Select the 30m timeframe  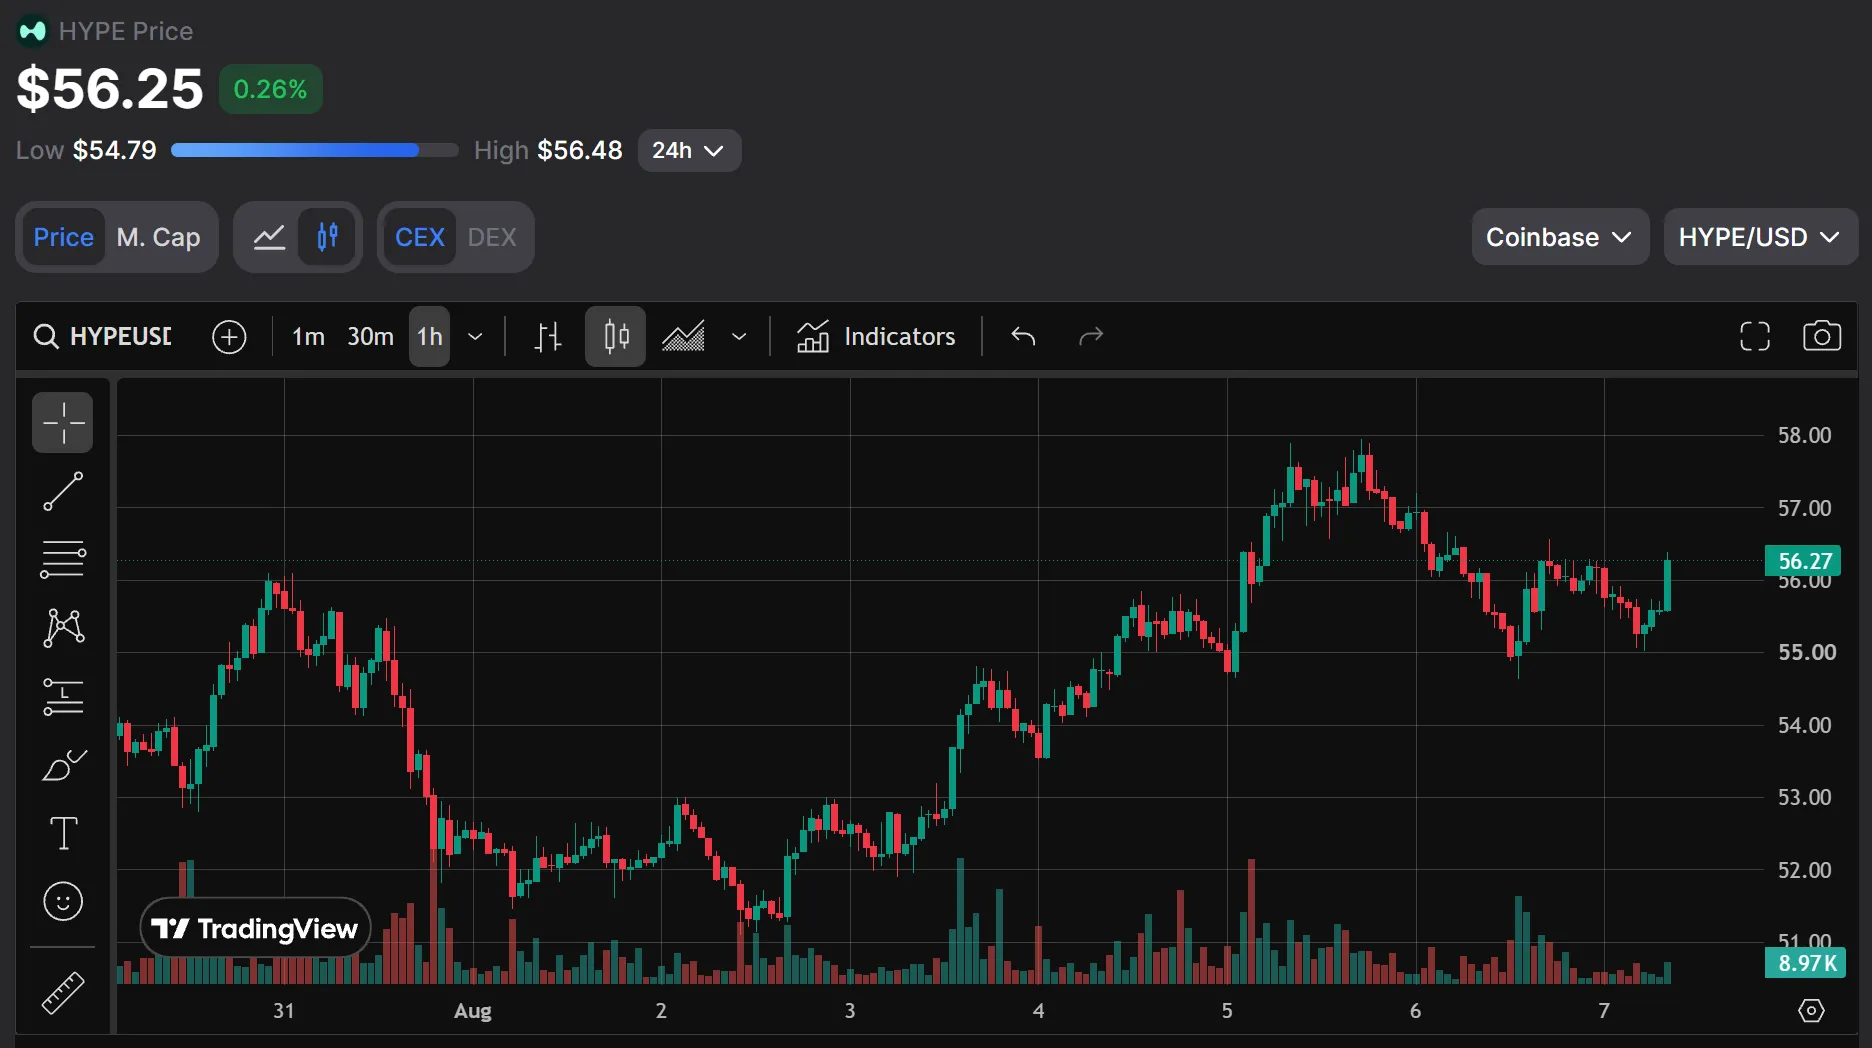coord(370,336)
